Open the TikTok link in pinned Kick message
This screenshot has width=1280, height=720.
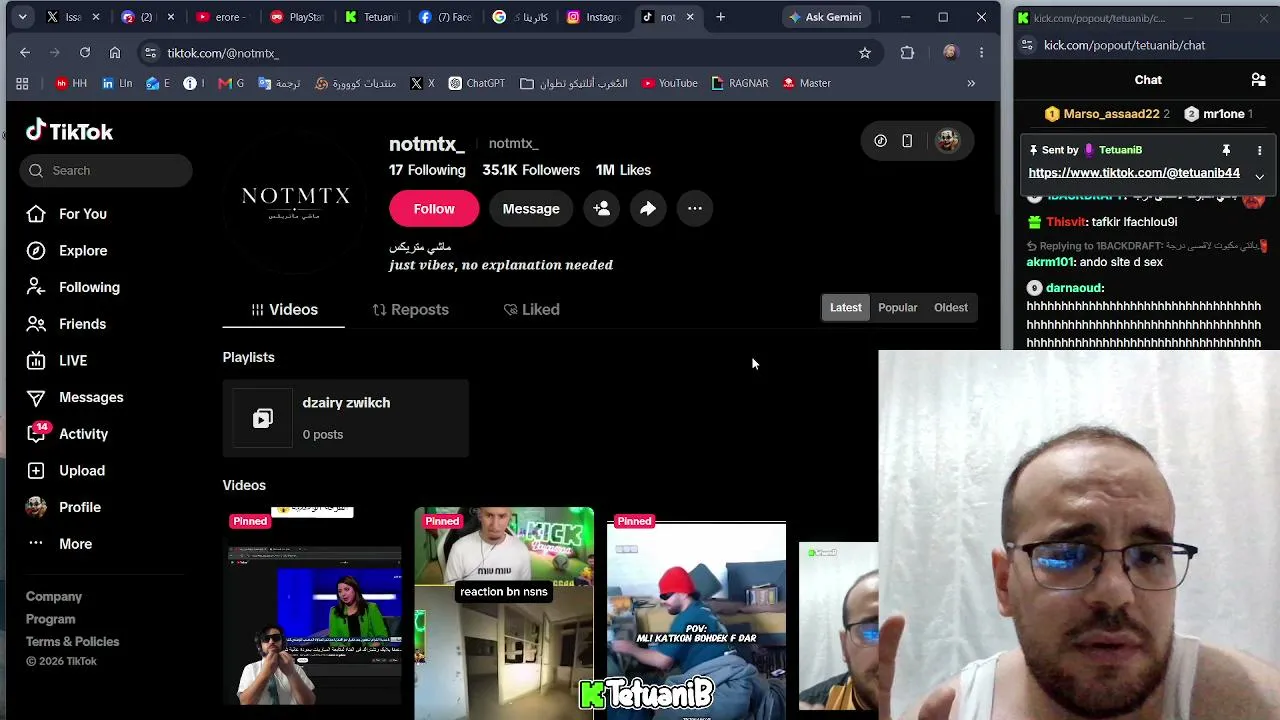tap(1134, 173)
